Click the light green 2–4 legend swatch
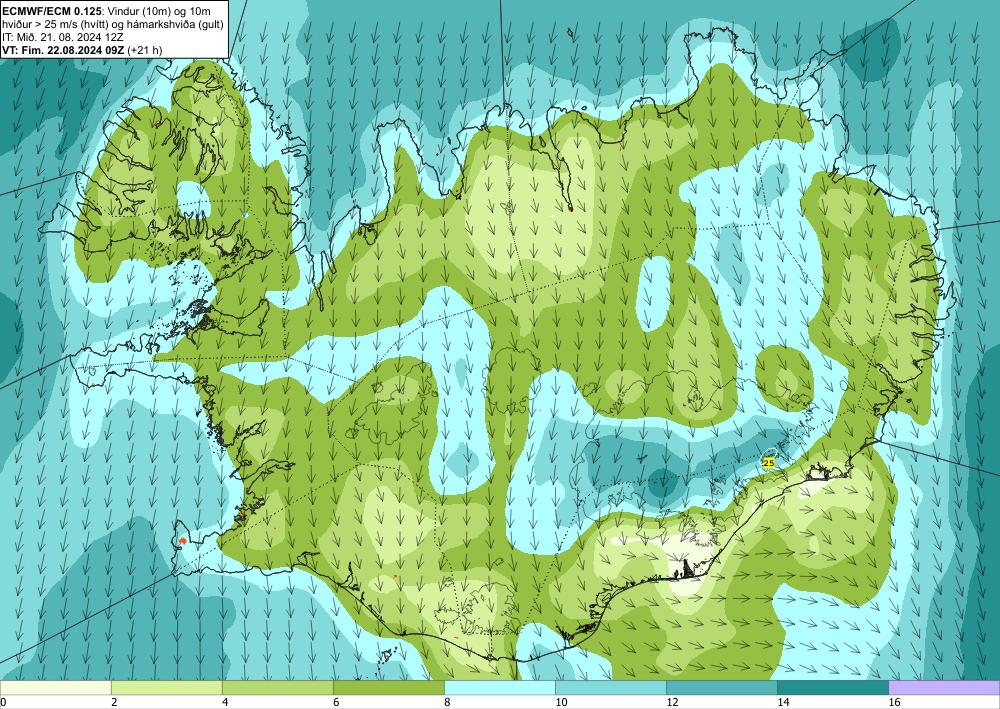Viewport: 1000px width, 709px height. [166, 688]
